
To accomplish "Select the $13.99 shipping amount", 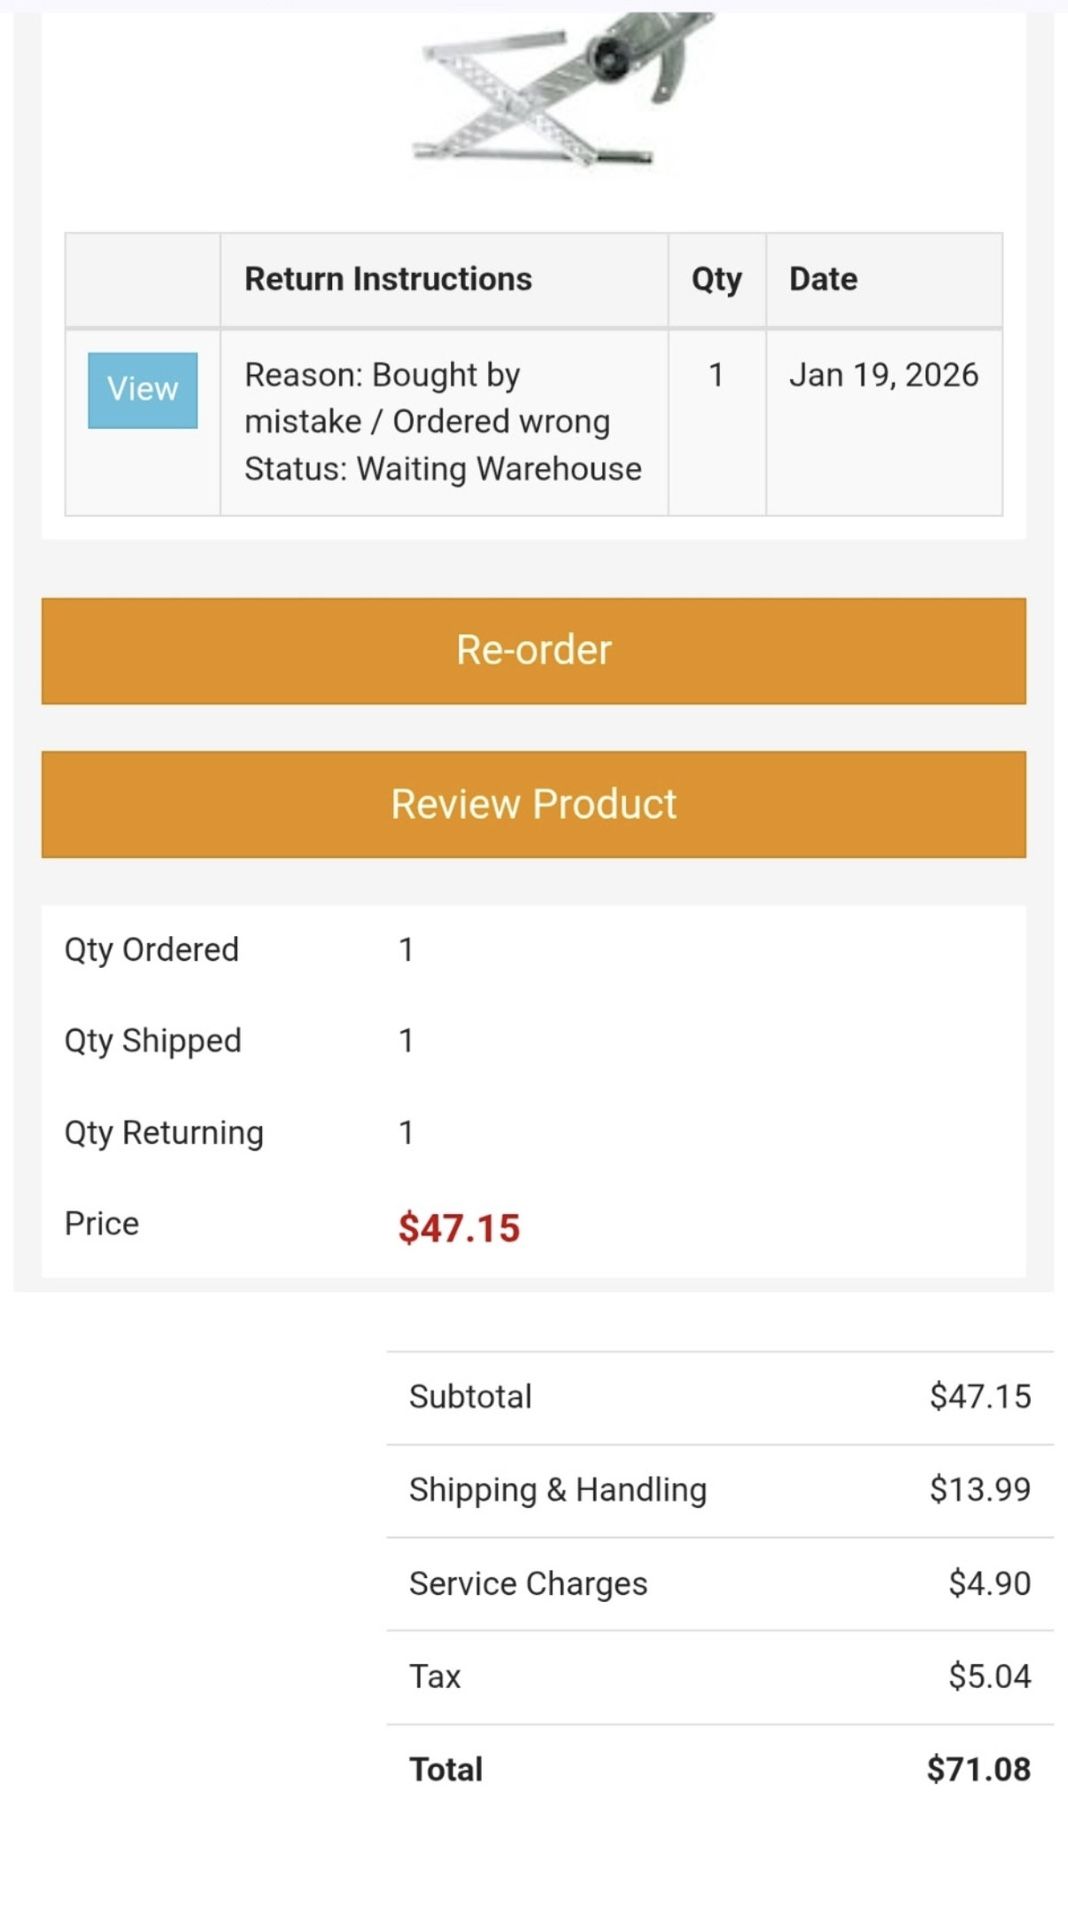I will point(979,1490).
